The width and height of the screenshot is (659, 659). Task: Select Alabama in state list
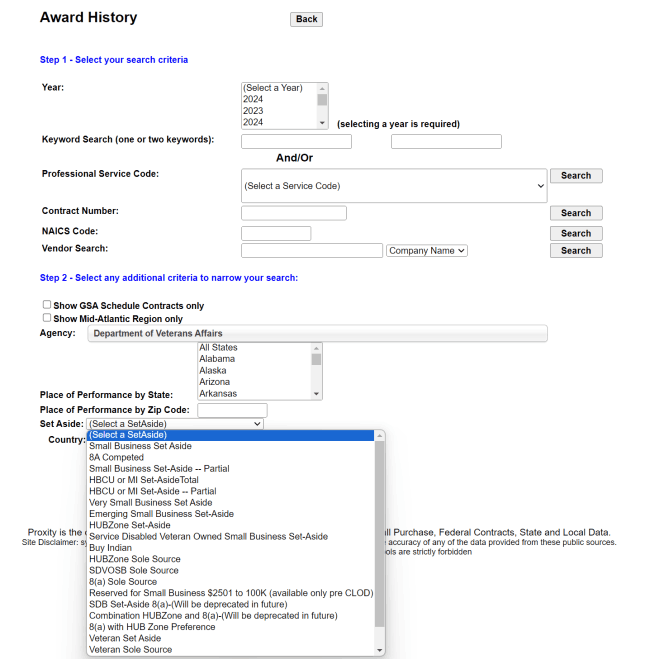coord(255,359)
